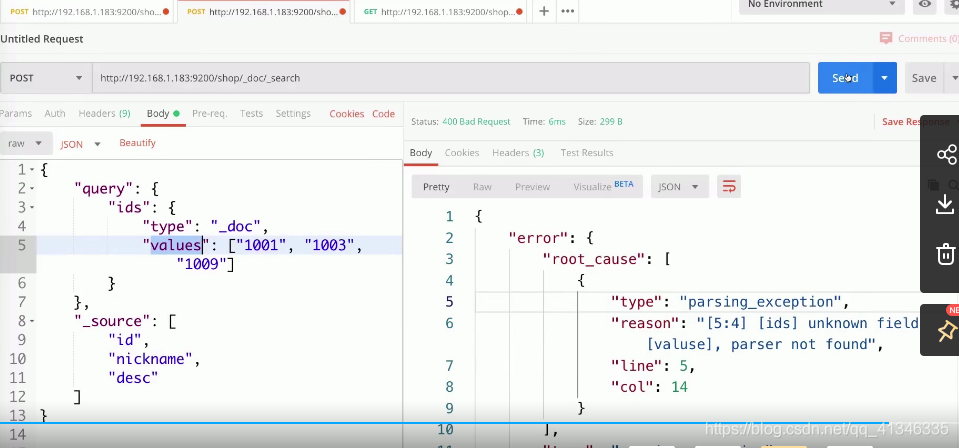This screenshot has height=448, width=959.
Task: Open the response Headers (3) tab
Action: tap(518, 152)
